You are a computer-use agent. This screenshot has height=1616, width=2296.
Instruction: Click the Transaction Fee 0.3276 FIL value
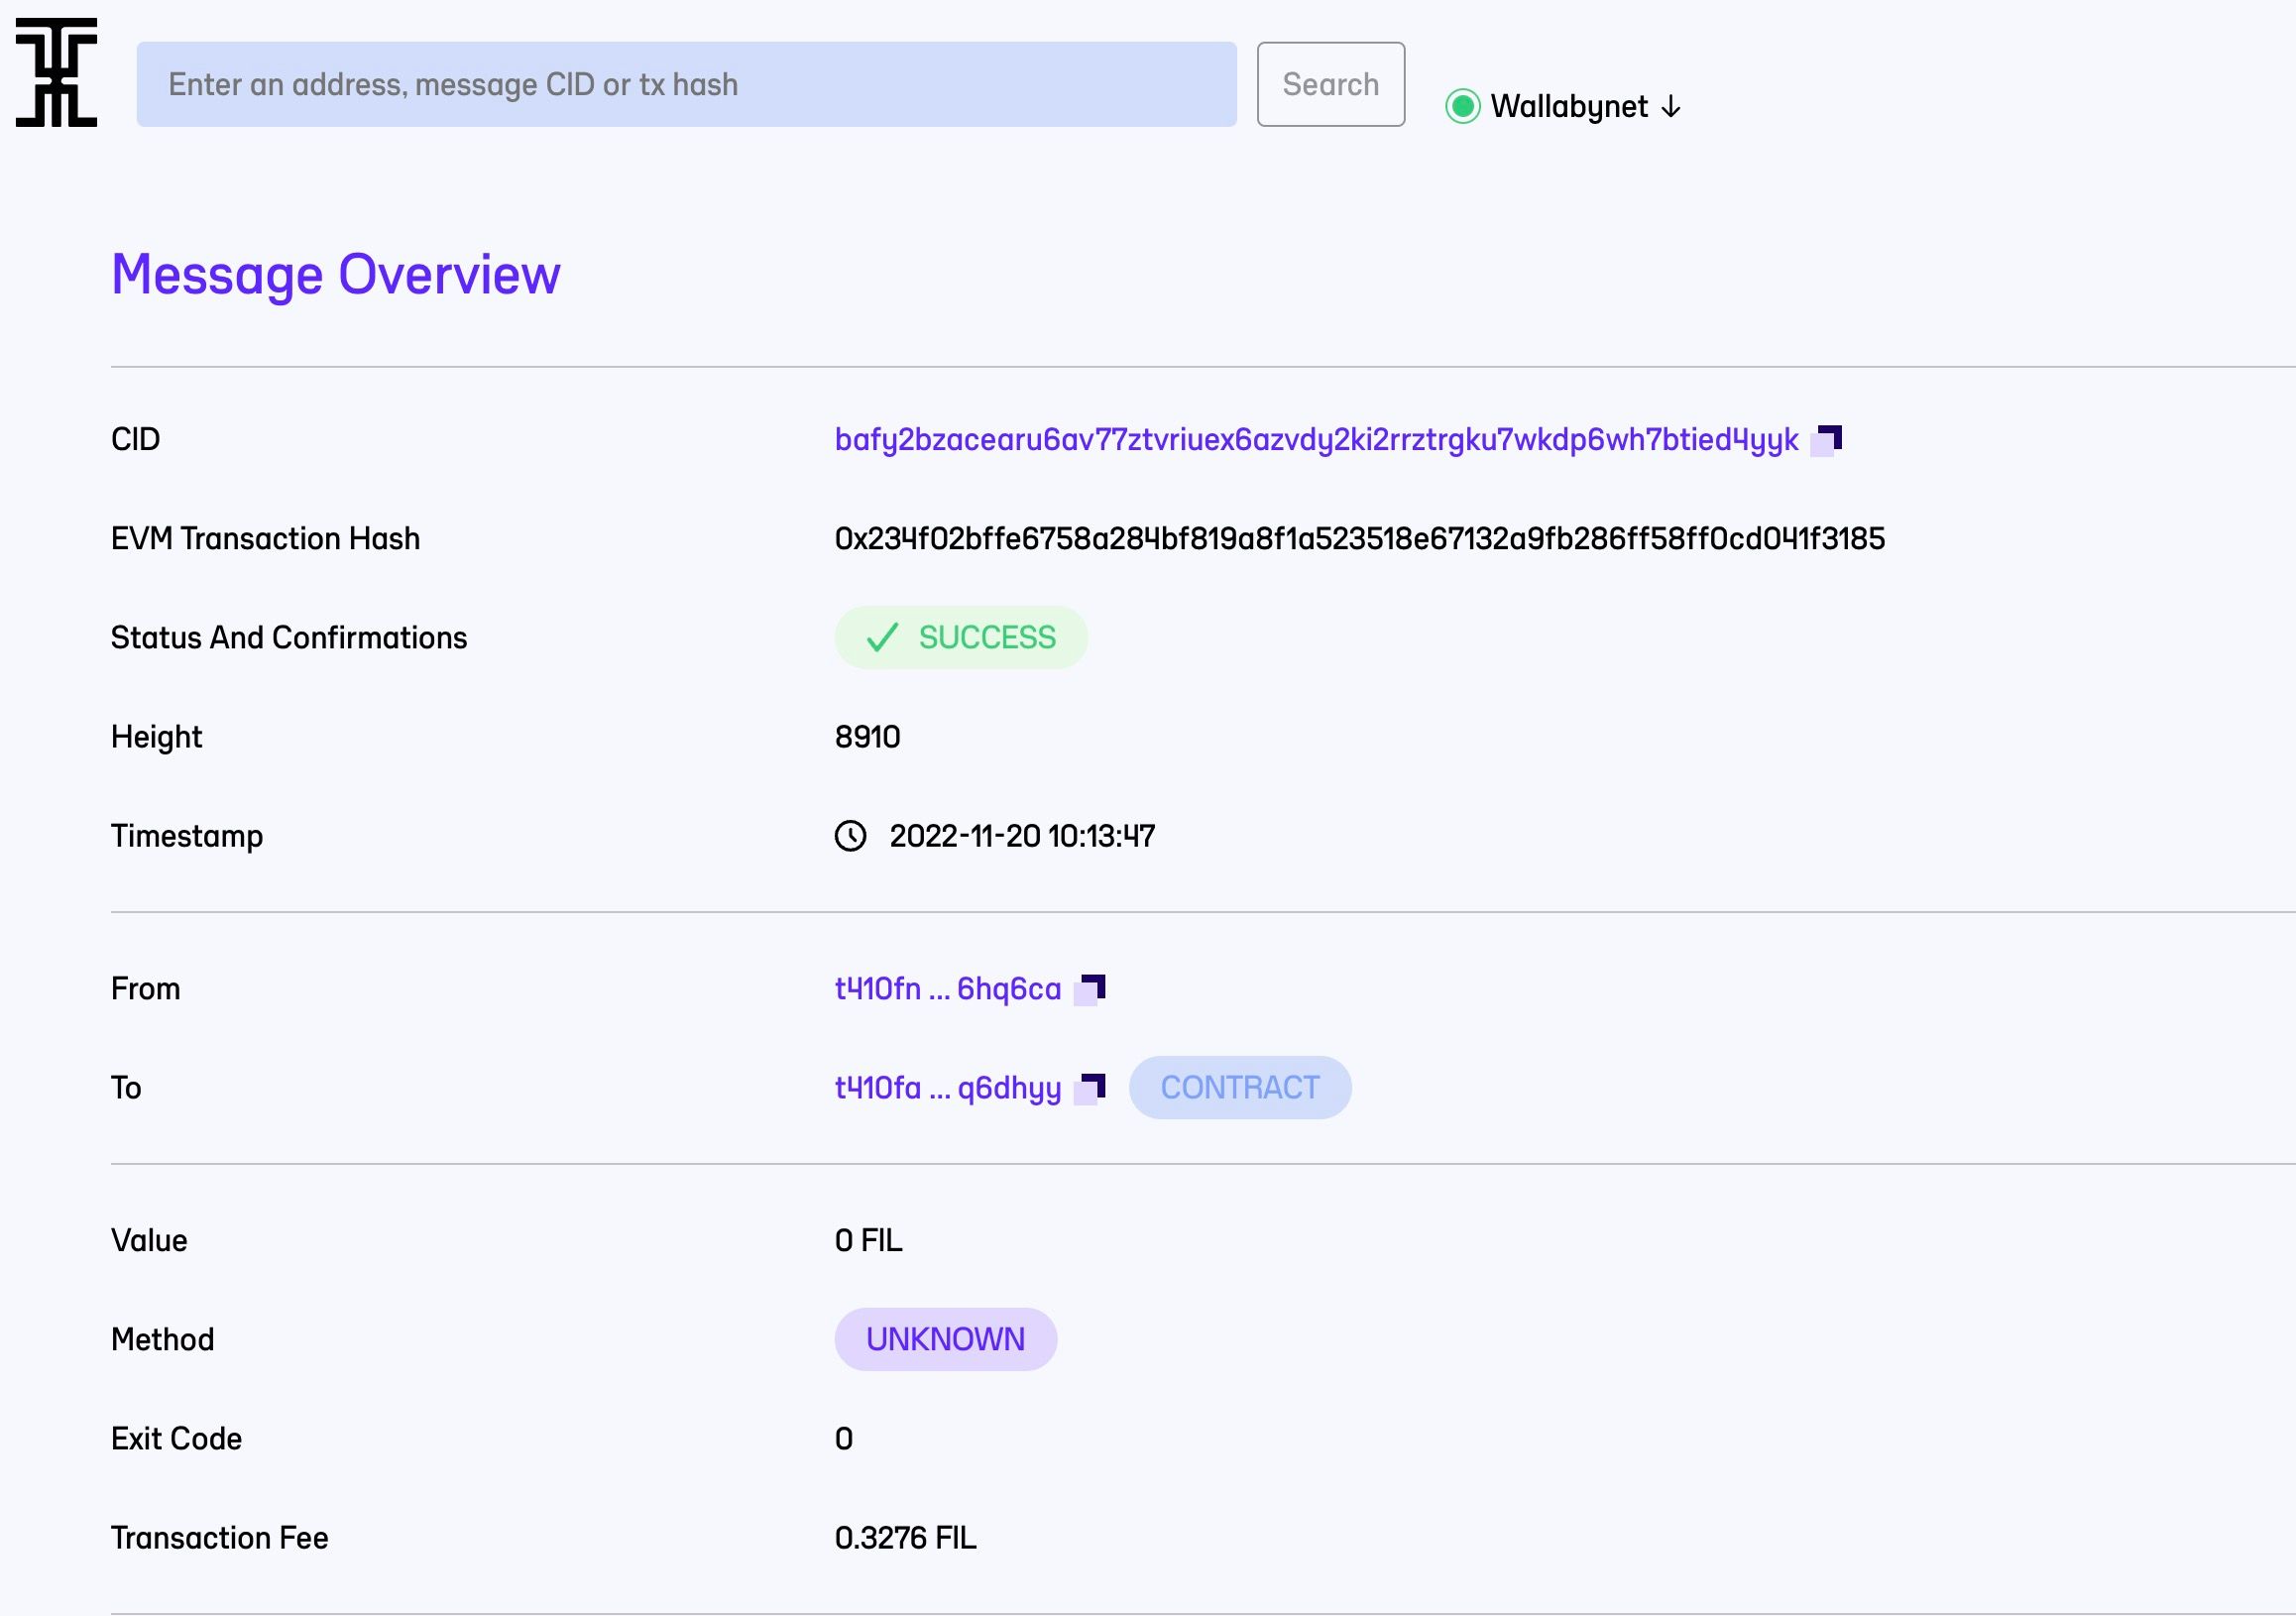(x=905, y=1538)
